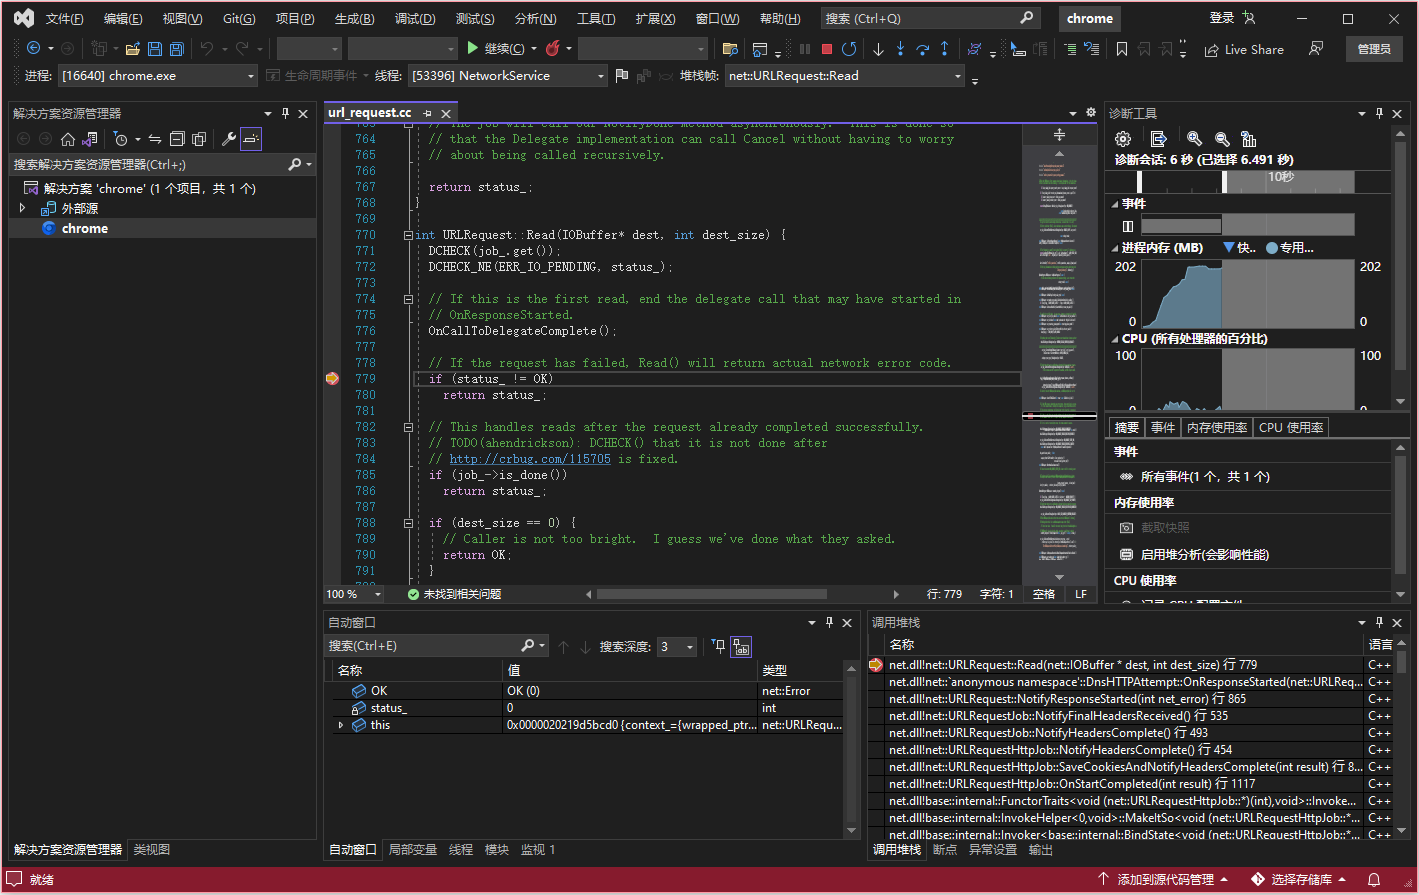Click the Step Out up-arrow icon

pyautogui.click(x=944, y=49)
